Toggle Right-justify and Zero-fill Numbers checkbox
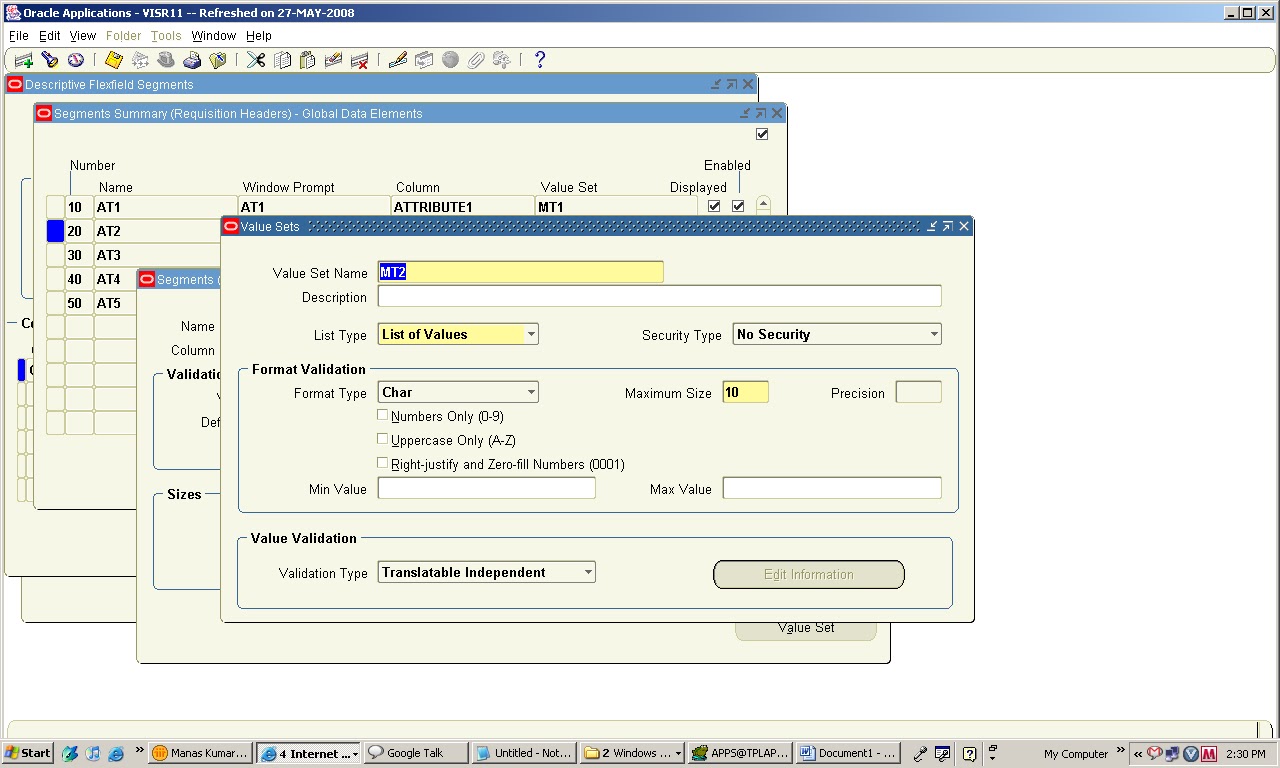This screenshot has width=1280, height=768. 382,463
